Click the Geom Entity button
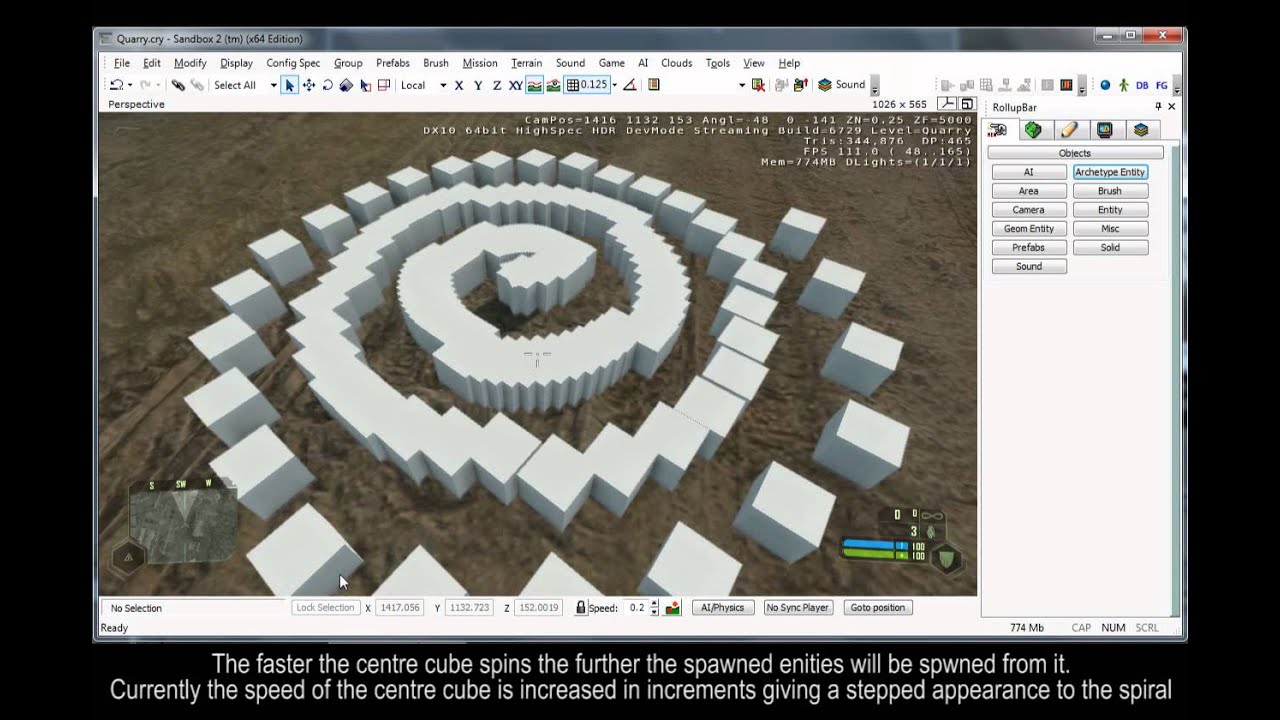The width and height of the screenshot is (1280, 720). [x=1029, y=229]
